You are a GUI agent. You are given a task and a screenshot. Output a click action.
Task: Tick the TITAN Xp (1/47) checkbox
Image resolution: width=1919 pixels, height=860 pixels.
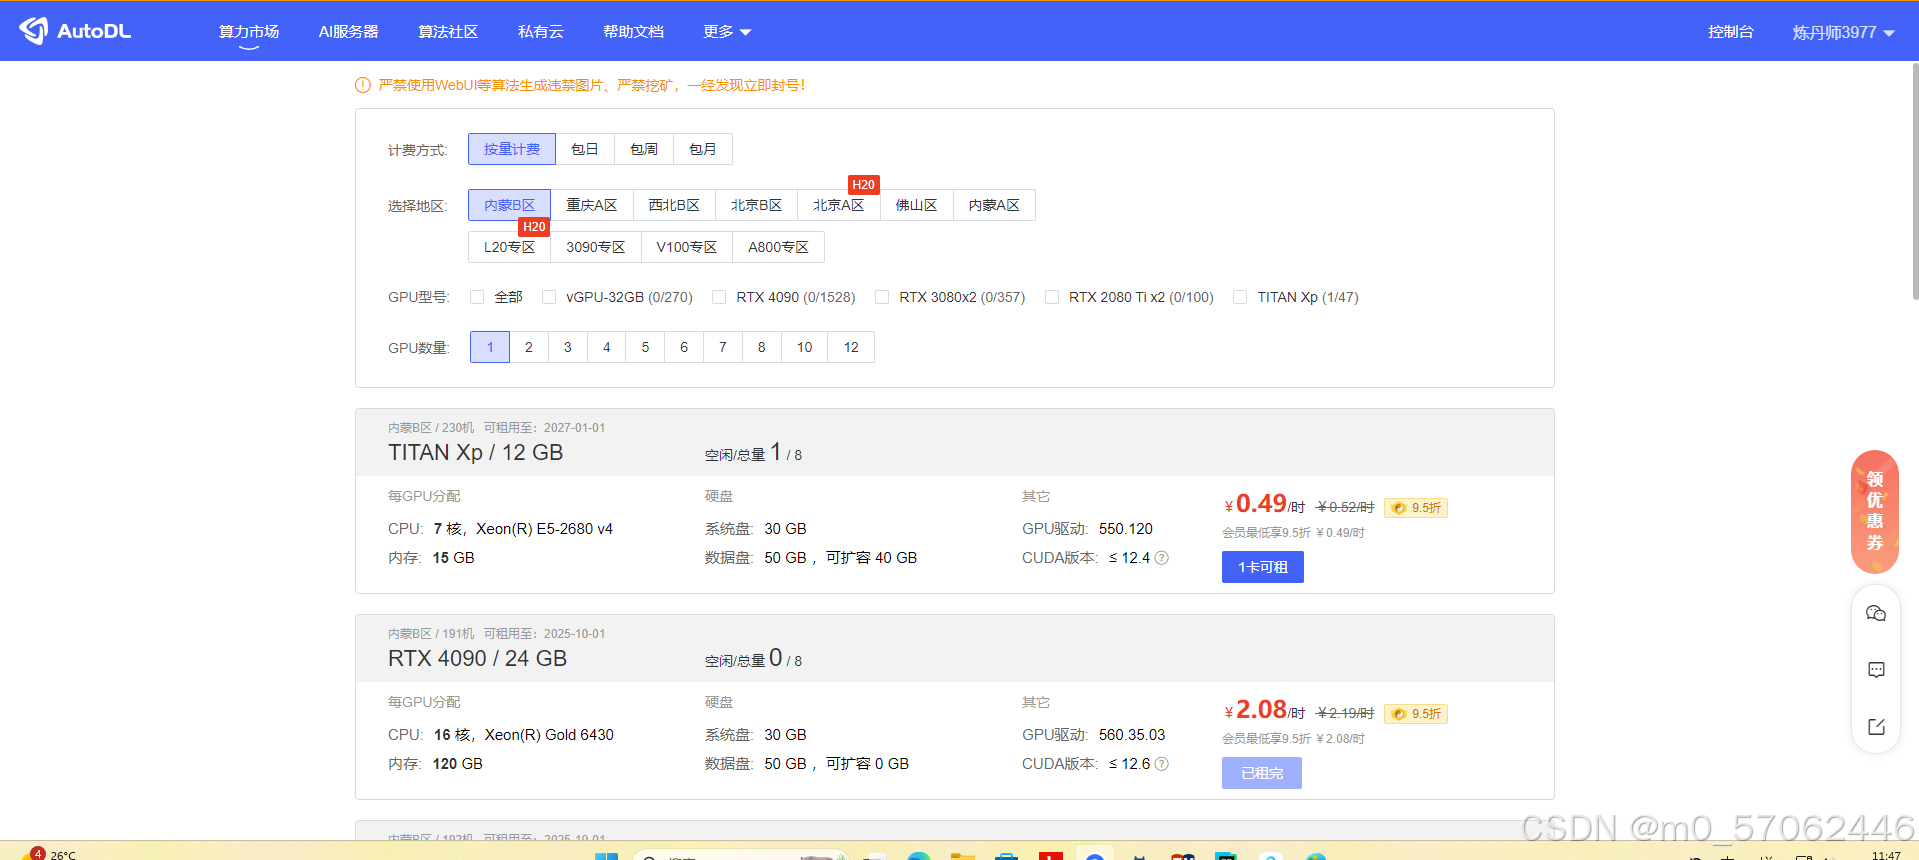(x=1240, y=297)
